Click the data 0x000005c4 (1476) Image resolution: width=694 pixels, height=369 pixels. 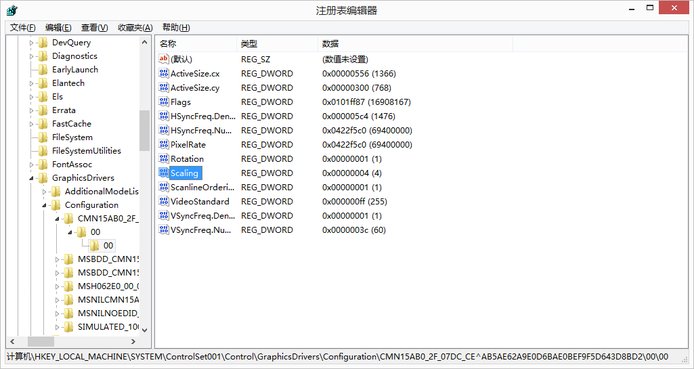[359, 116]
